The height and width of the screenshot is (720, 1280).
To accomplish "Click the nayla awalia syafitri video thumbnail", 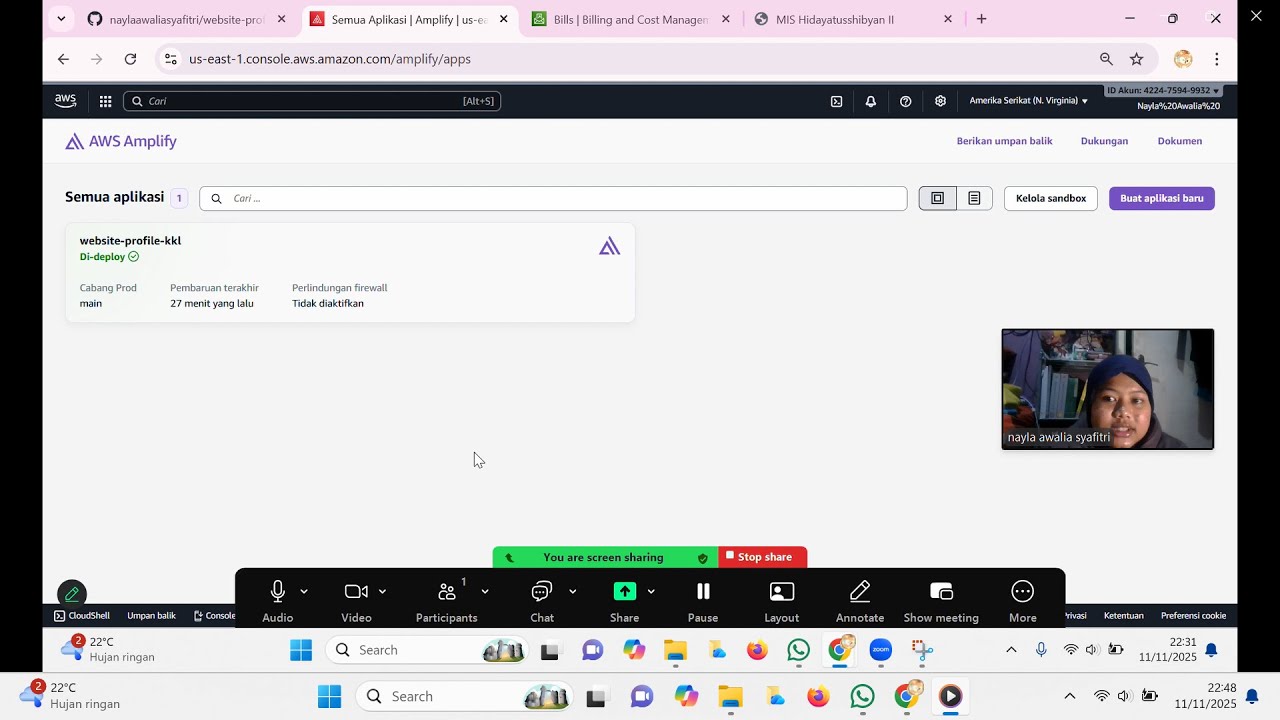I will click(x=1108, y=389).
